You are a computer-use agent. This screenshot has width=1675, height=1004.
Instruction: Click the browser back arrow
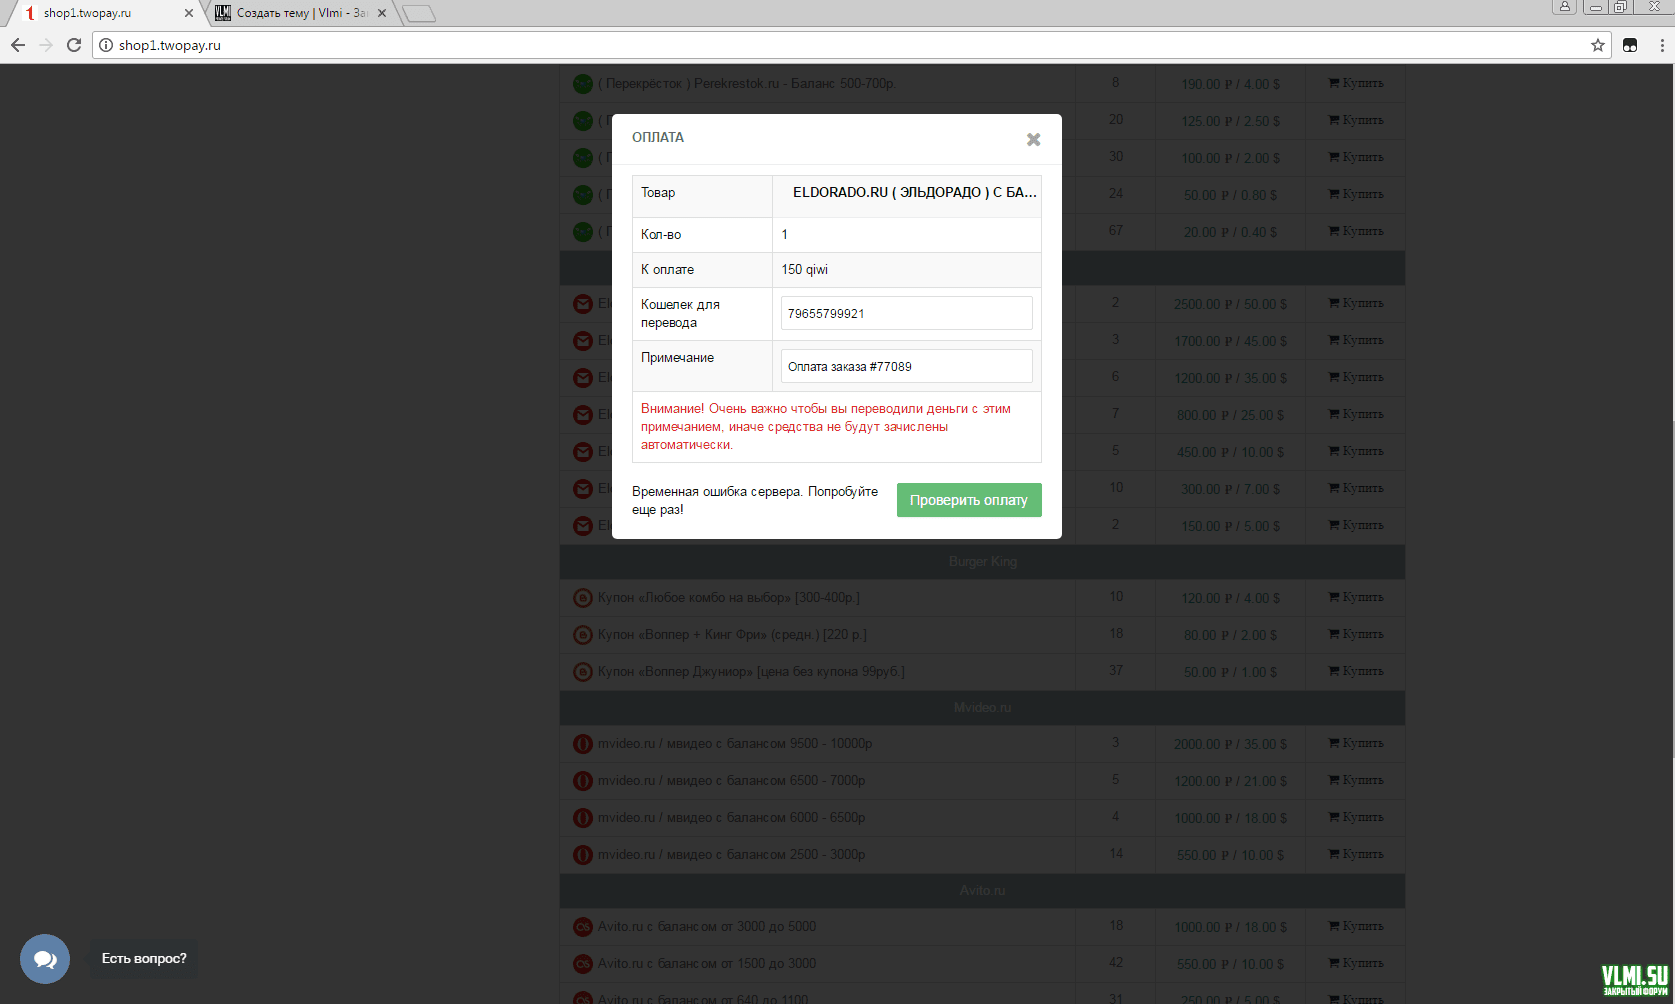18,45
